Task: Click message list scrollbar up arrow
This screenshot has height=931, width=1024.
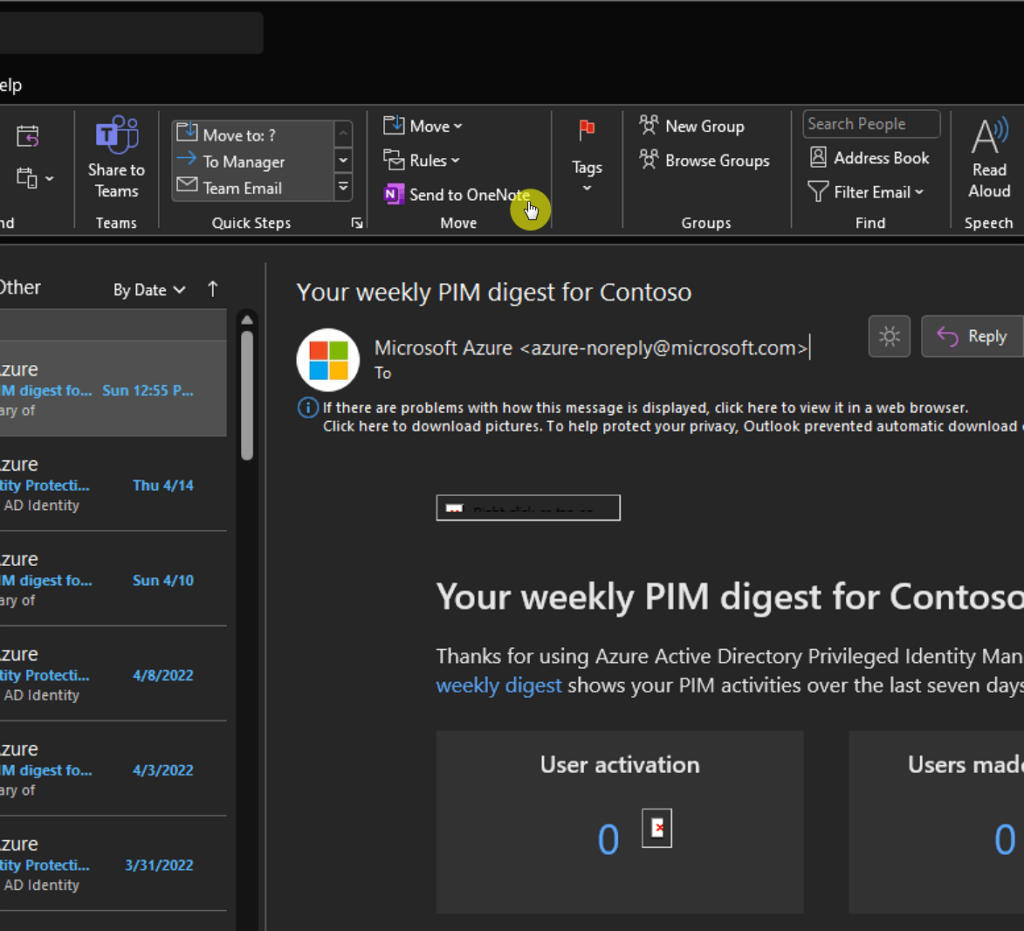Action: click(247, 320)
